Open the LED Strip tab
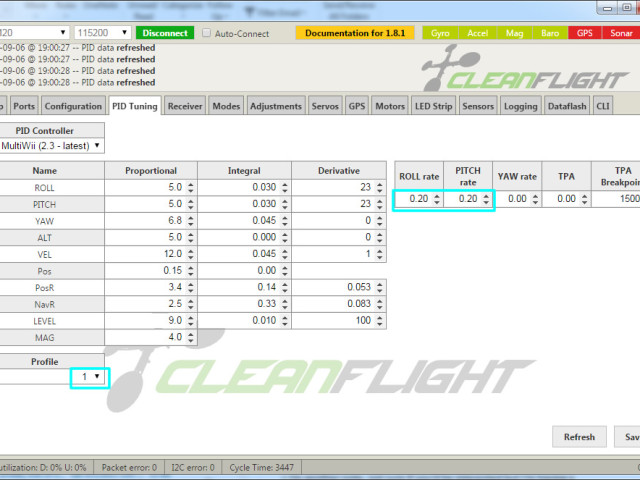 [433, 106]
